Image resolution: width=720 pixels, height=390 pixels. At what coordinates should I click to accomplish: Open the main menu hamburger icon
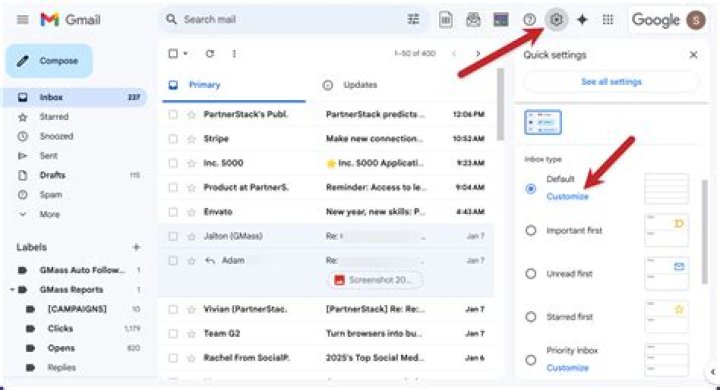coord(22,20)
